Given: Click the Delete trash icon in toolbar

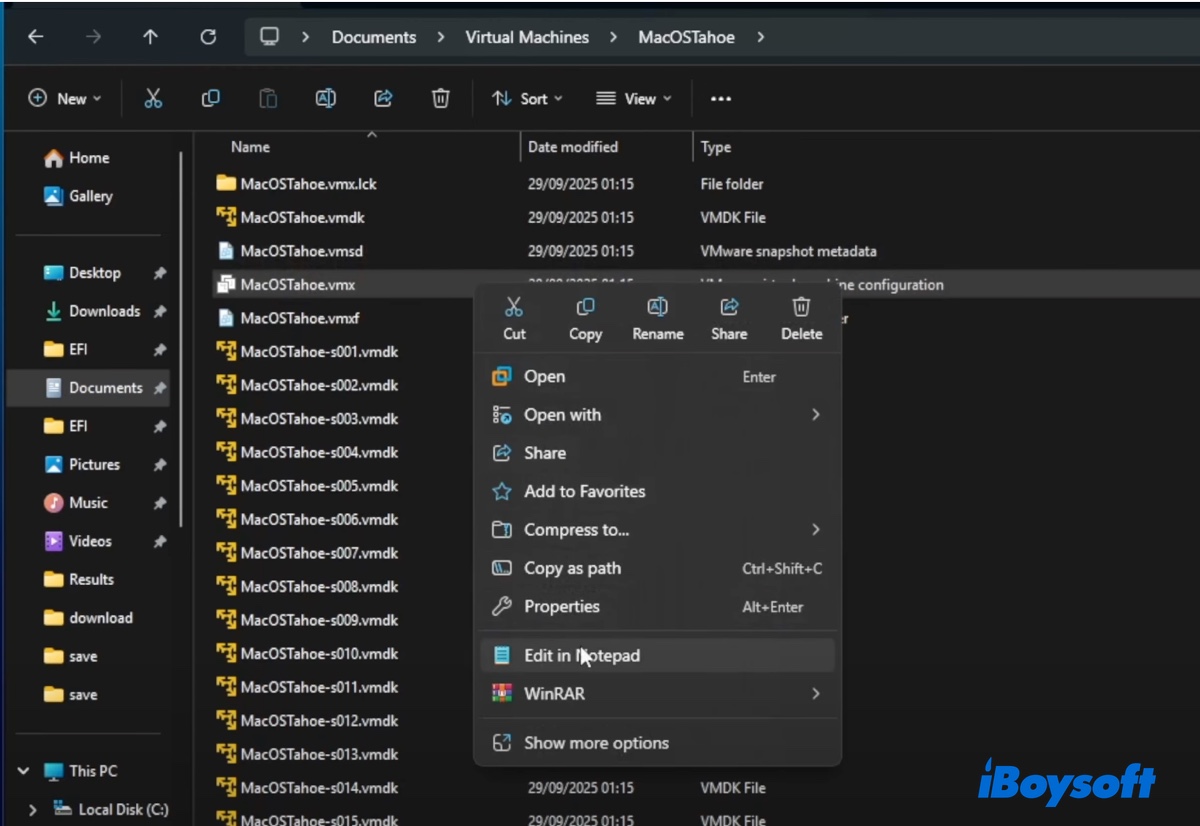Looking at the screenshot, I should pyautogui.click(x=440, y=98).
